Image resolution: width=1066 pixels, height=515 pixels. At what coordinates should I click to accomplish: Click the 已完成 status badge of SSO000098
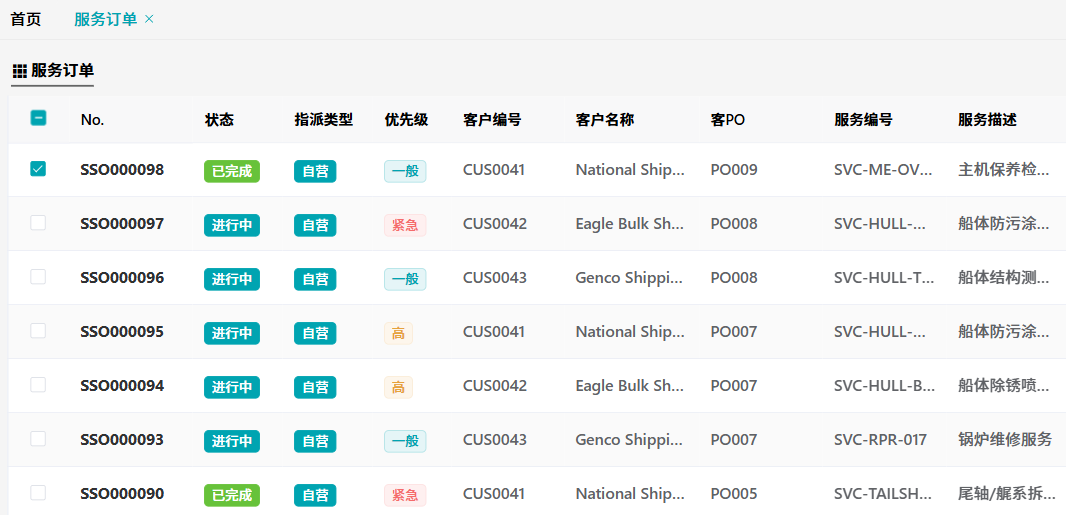coord(231,171)
